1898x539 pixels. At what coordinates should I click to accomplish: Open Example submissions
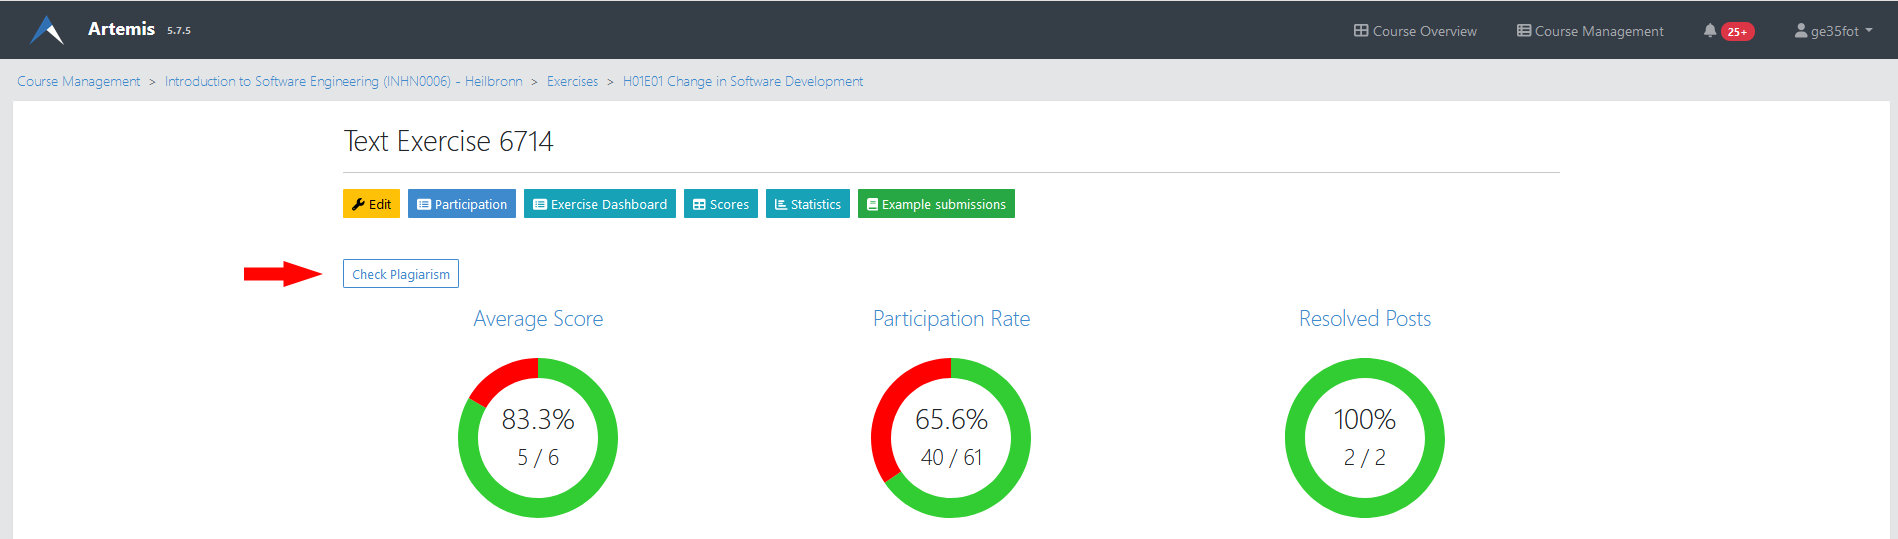click(x=936, y=204)
